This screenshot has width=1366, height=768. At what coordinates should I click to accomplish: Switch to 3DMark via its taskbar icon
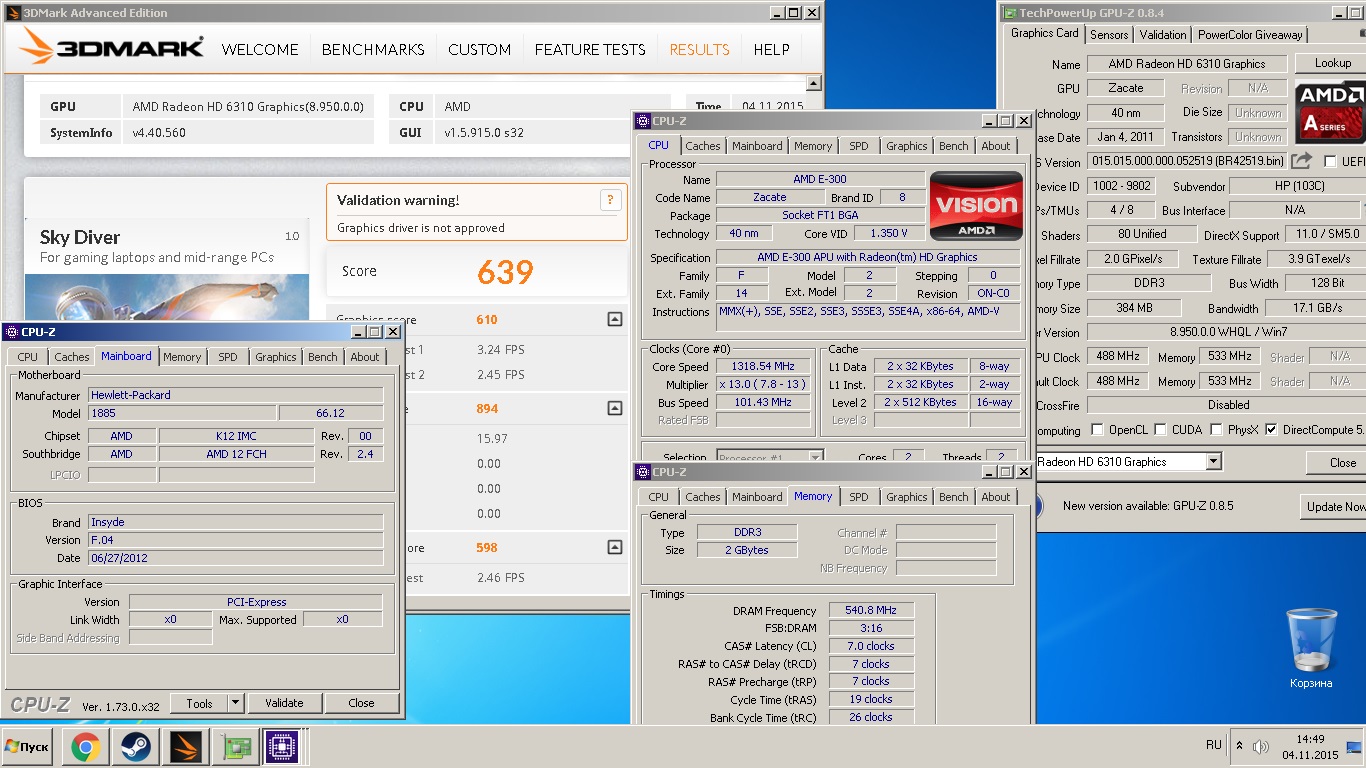[185, 747]
